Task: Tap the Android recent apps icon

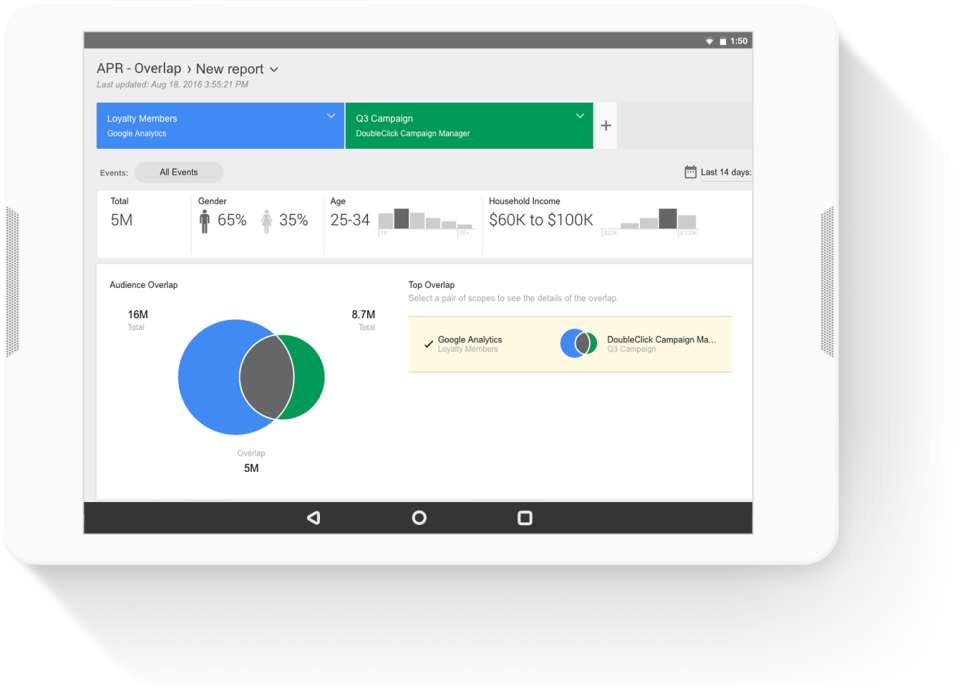Action: 524,517
